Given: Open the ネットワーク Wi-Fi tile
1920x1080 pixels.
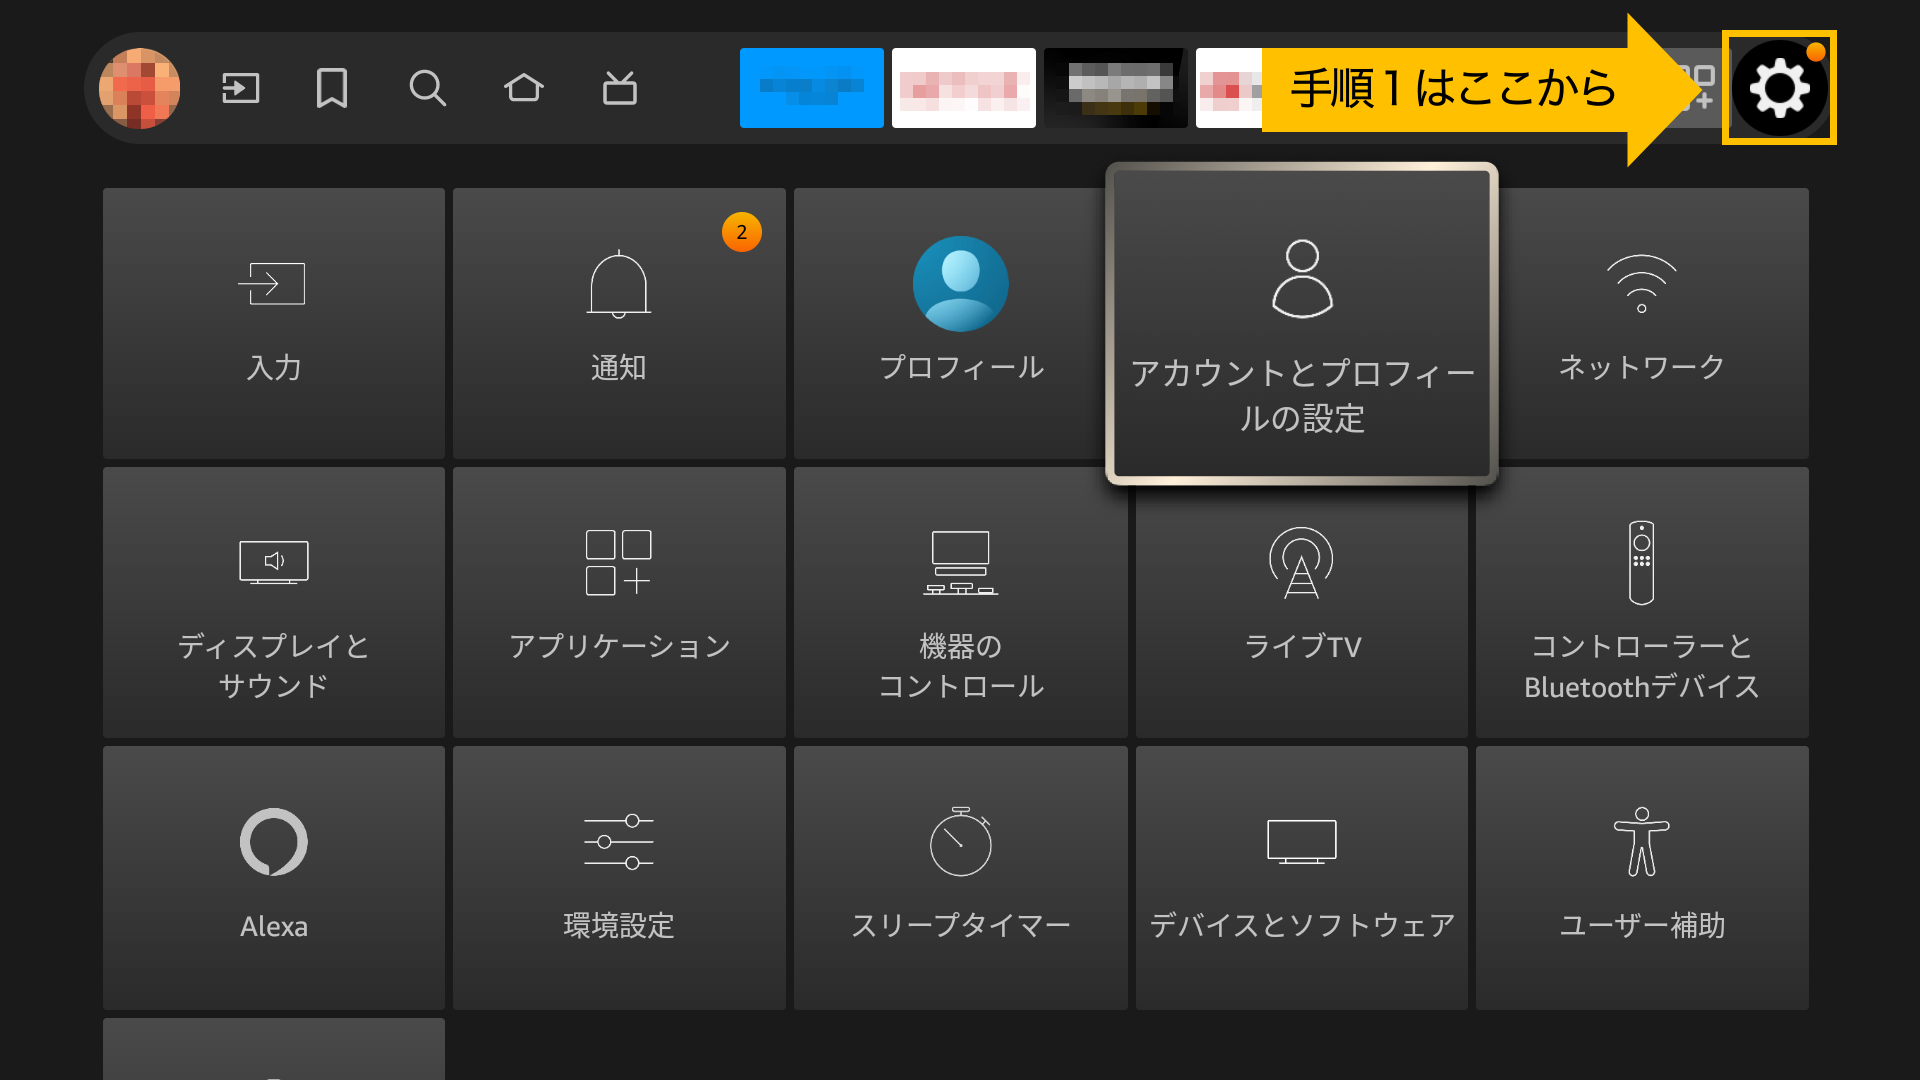Looking at the screenshot, I should click(x=1642, y=323).
